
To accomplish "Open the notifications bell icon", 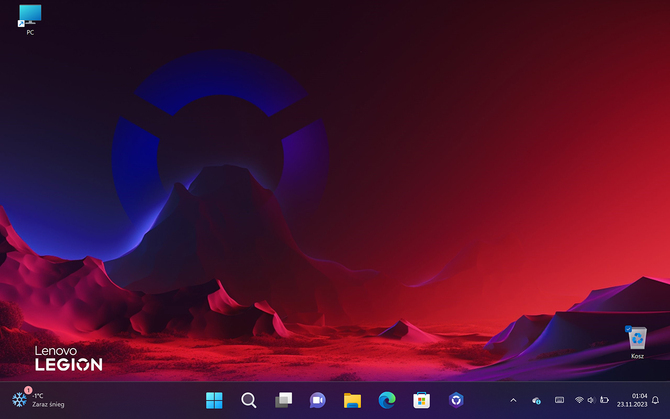I will coord(655,400).
